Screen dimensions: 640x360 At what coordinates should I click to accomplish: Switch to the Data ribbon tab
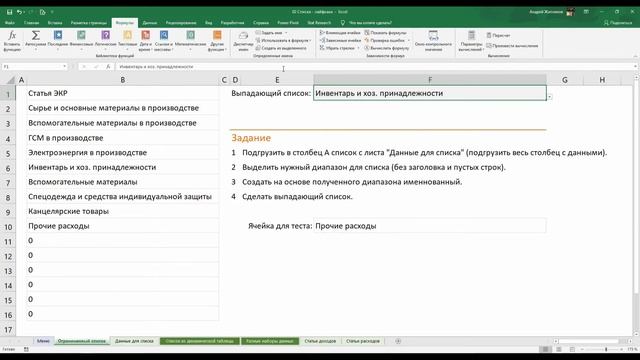pos(150,23)
